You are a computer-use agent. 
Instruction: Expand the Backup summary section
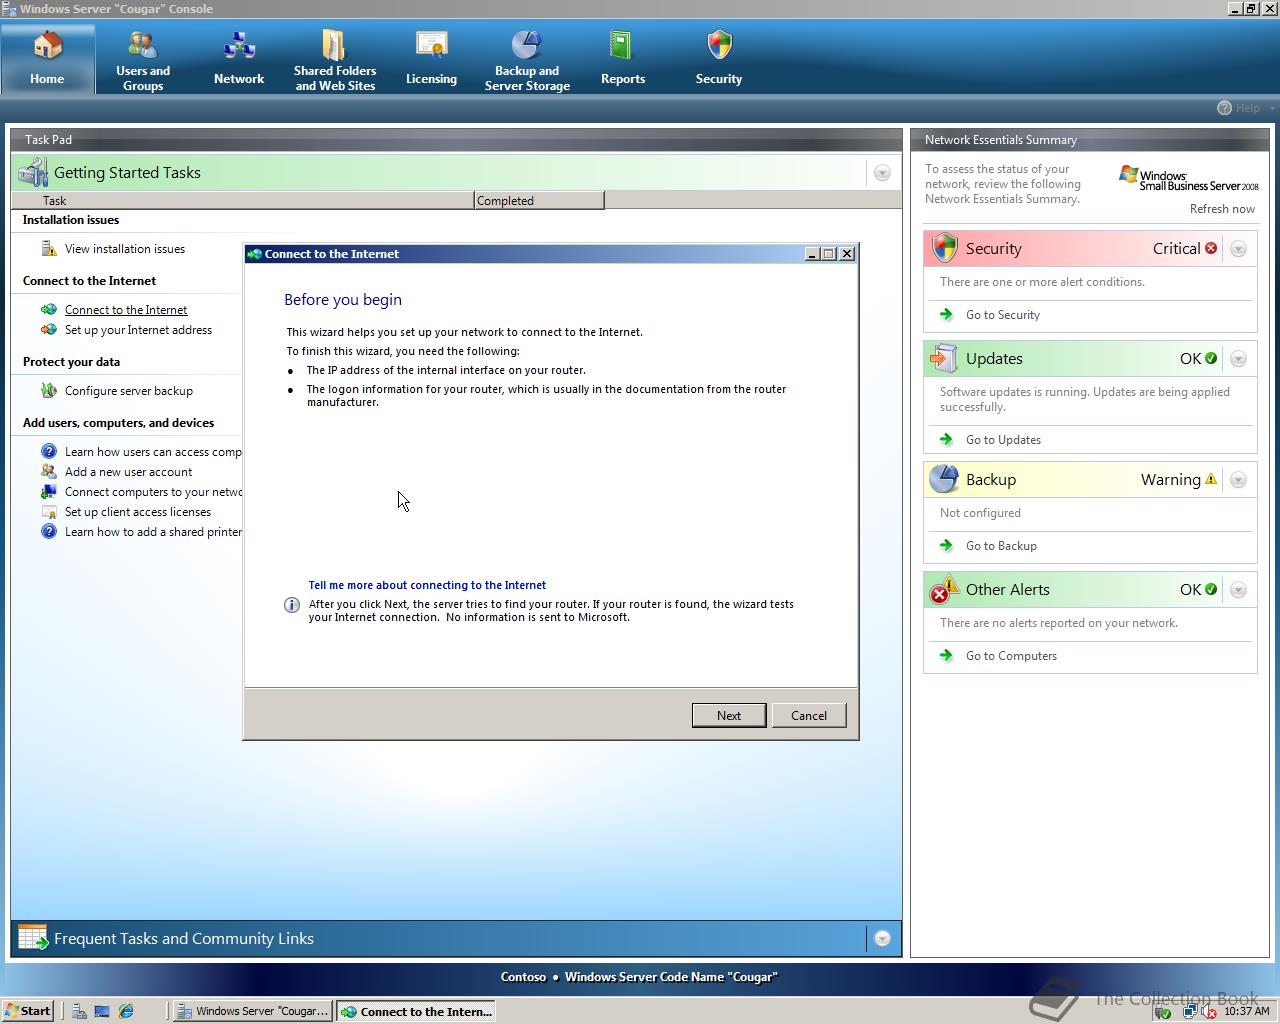click(1238, 480)
